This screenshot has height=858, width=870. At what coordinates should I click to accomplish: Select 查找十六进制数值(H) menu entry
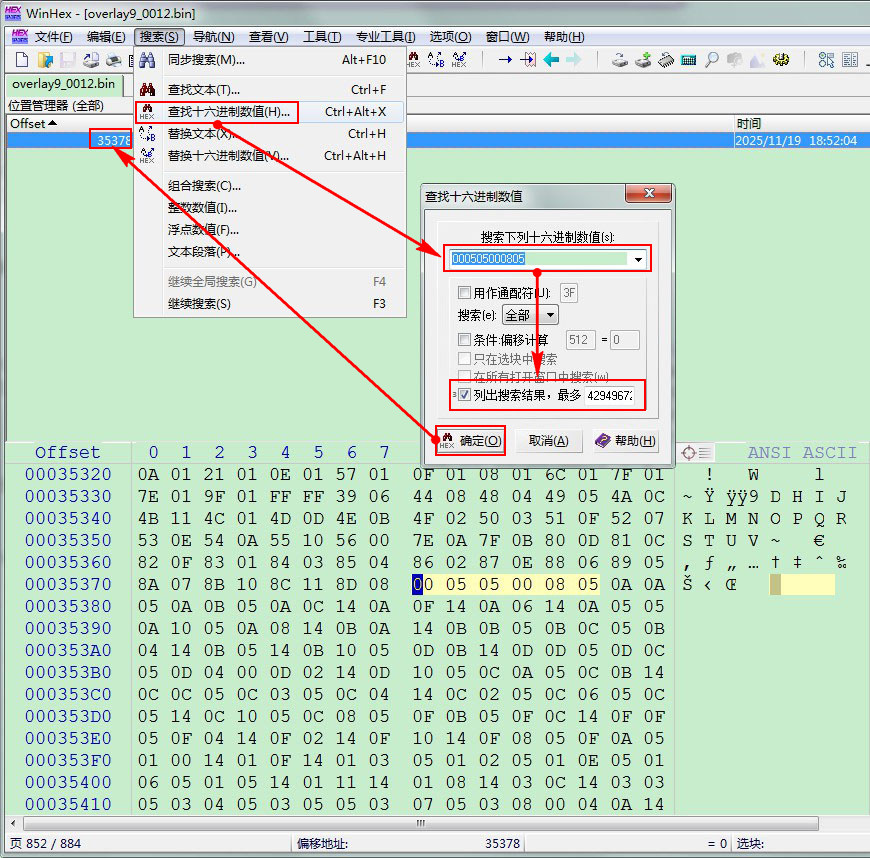click(x=270, y=112)
